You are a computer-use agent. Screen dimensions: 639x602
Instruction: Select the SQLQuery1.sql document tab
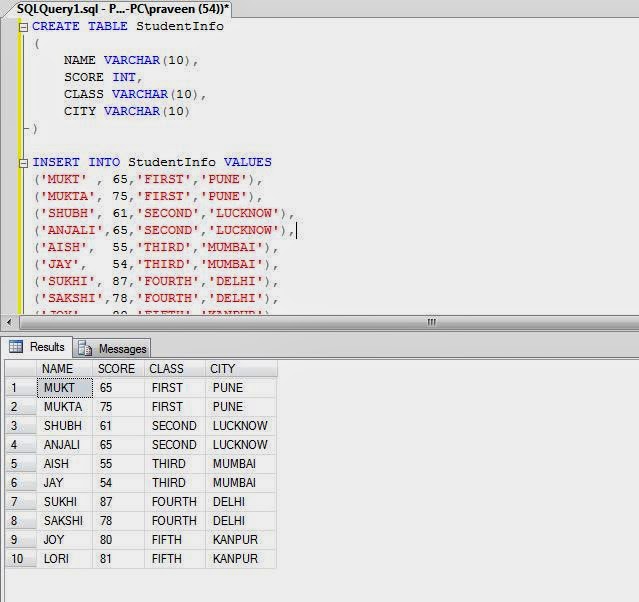[122, 9]
